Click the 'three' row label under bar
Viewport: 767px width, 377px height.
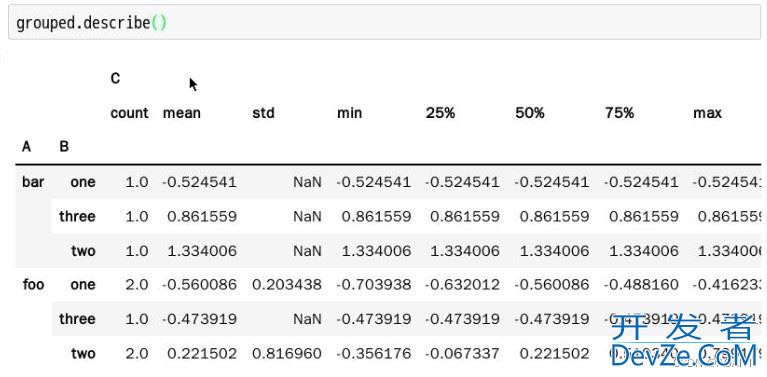77,216
